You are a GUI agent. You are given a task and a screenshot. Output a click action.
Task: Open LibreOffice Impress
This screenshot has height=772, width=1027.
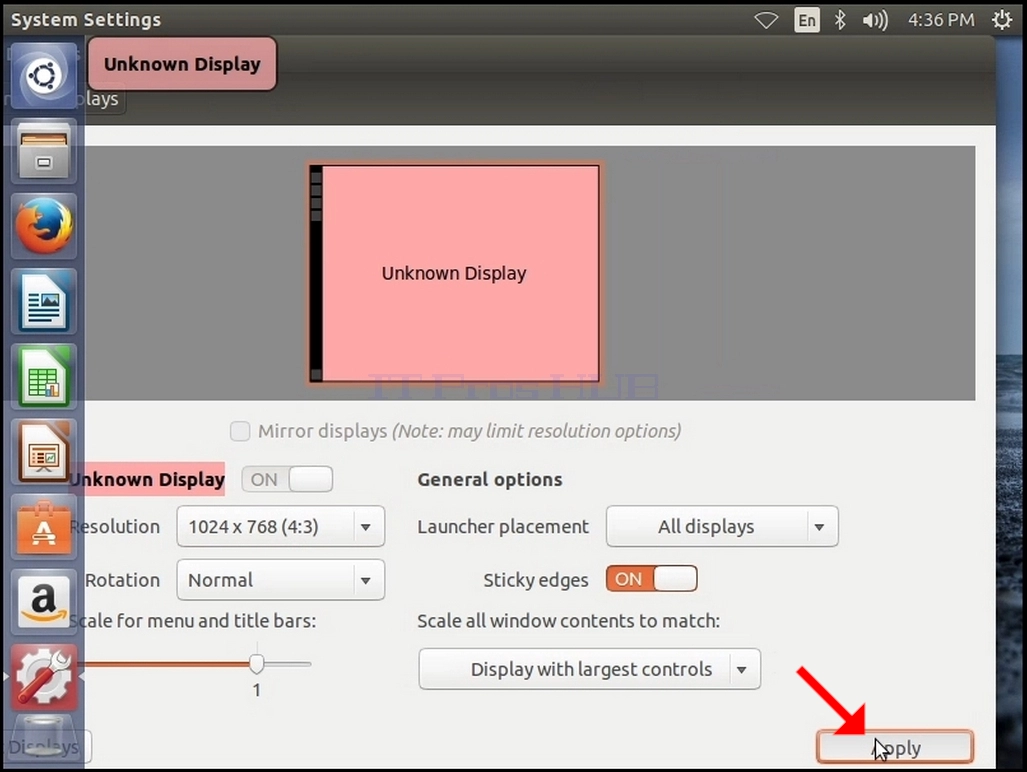44,452
